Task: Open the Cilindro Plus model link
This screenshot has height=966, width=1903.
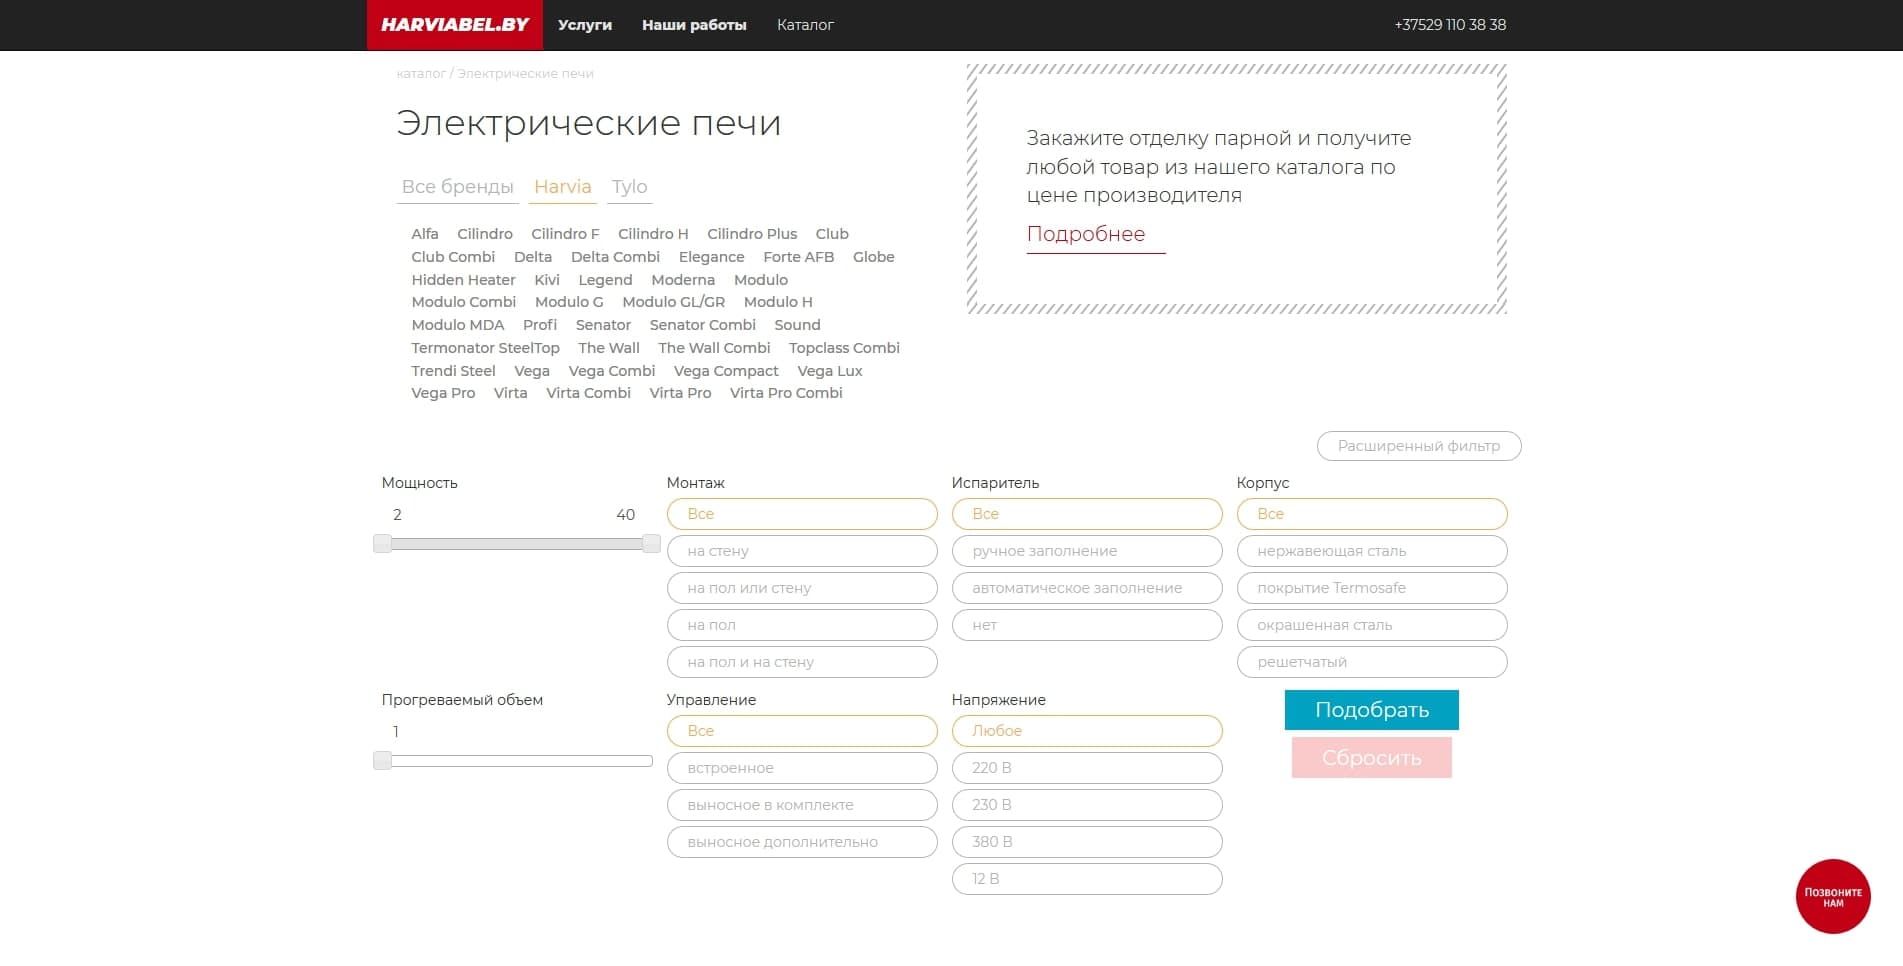Action: [752, 234]
